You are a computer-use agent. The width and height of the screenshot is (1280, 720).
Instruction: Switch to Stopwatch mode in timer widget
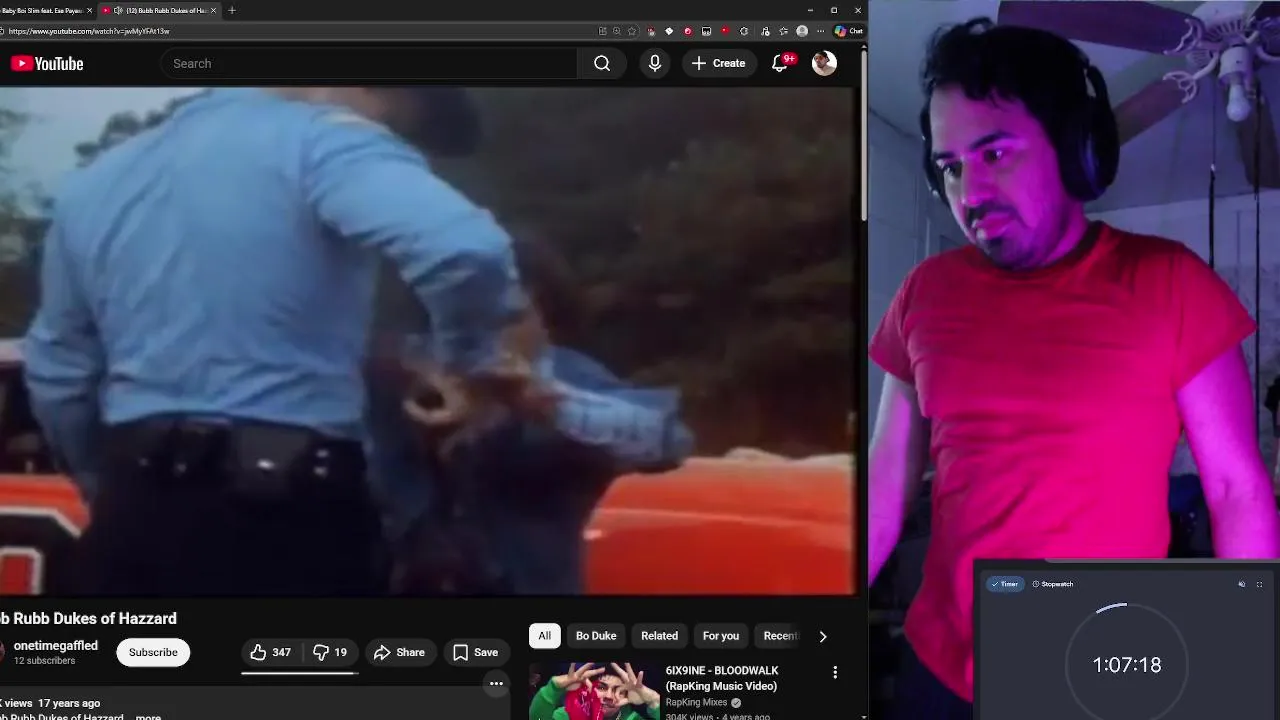(1053, 584)
